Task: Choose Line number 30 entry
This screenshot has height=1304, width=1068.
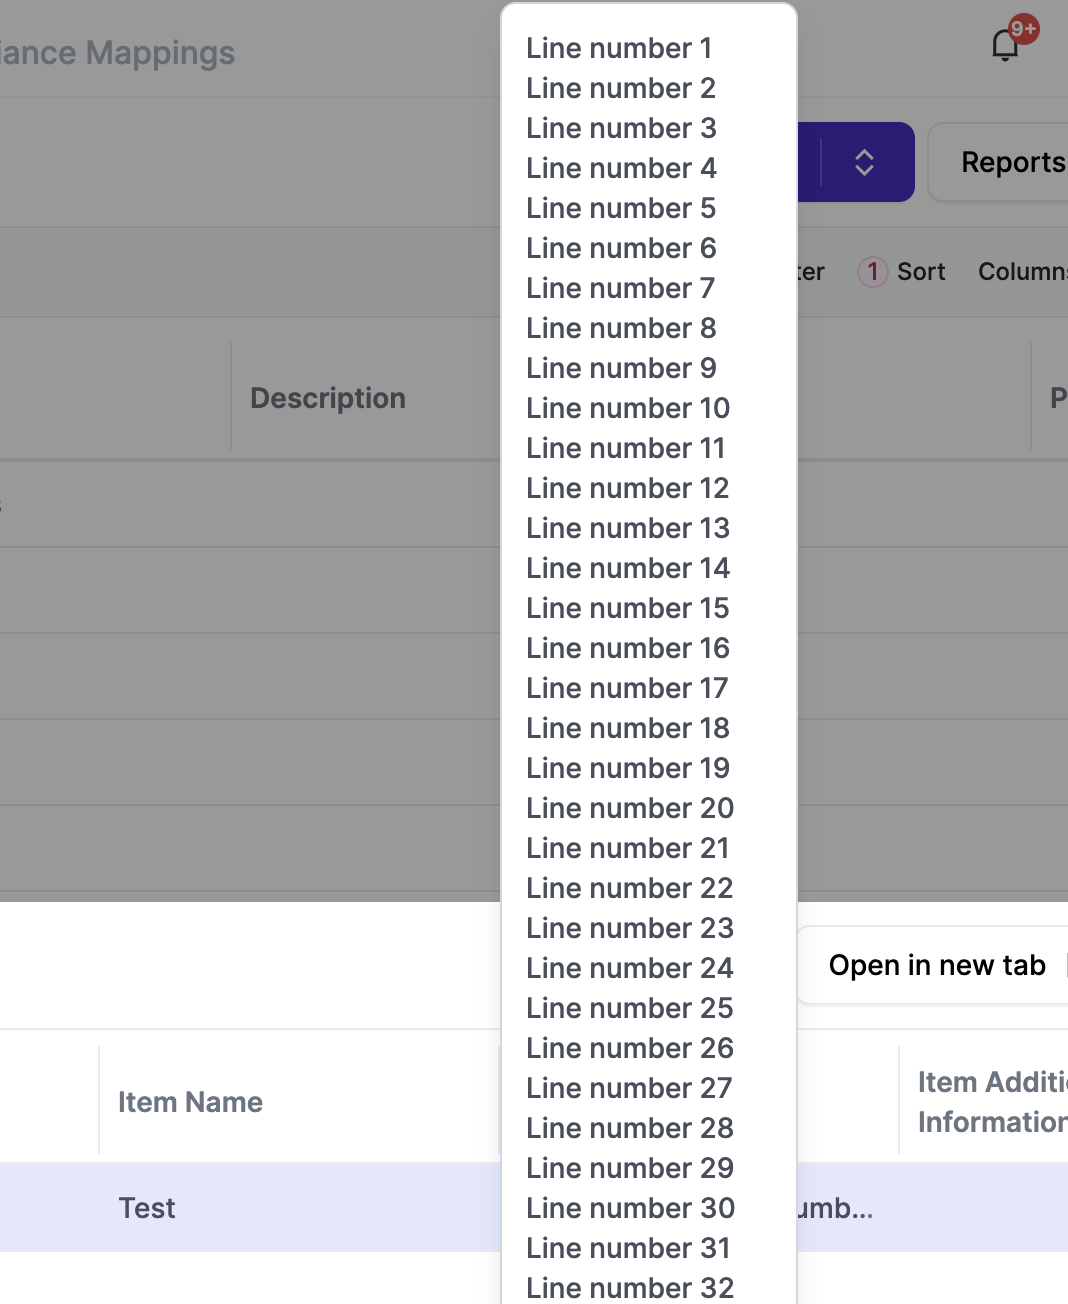Action: (630, 1208)
